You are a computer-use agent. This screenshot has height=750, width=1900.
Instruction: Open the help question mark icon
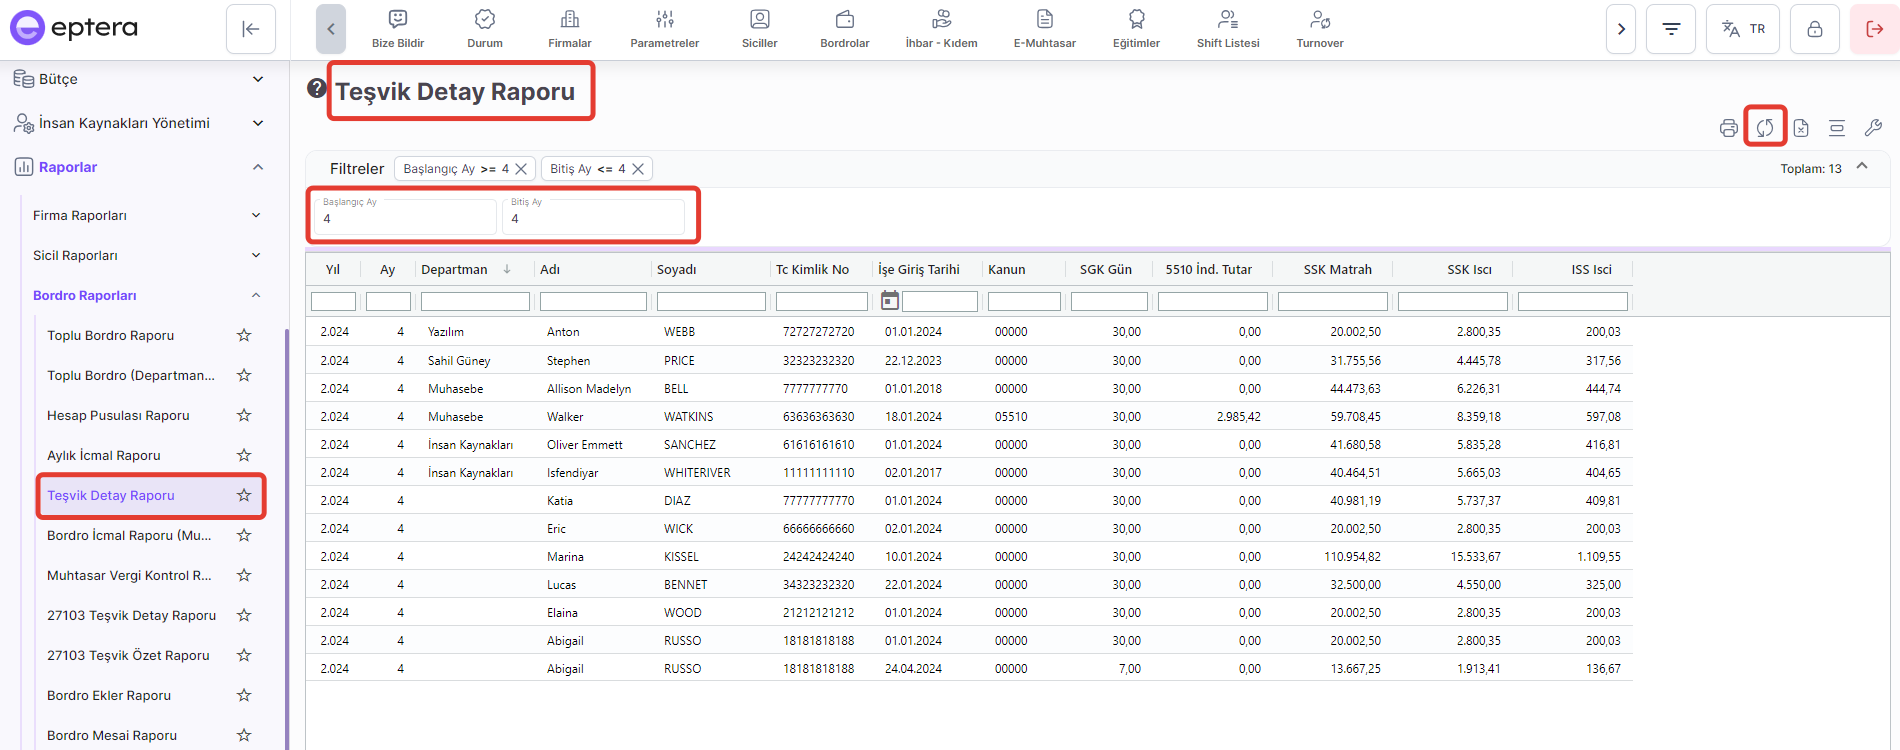(x=317, y=88)
